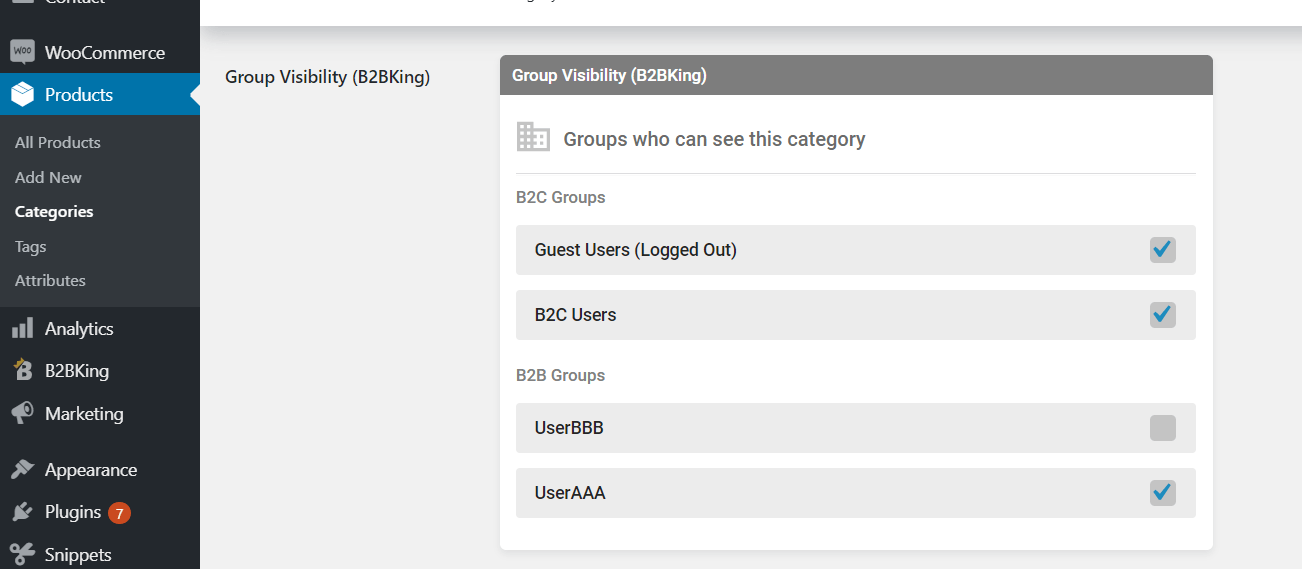
Task: Click the B2BKing icon in sidebar
Action: click(22, 370)
